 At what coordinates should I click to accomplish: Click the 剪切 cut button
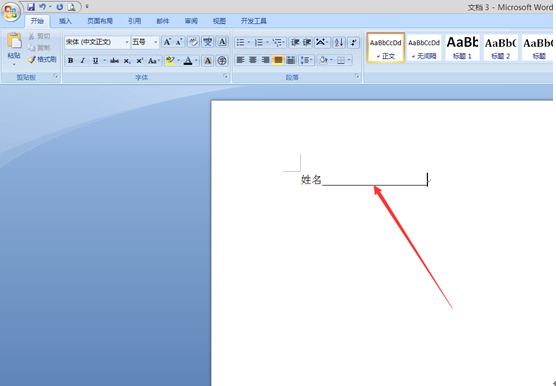pos(39,37)
